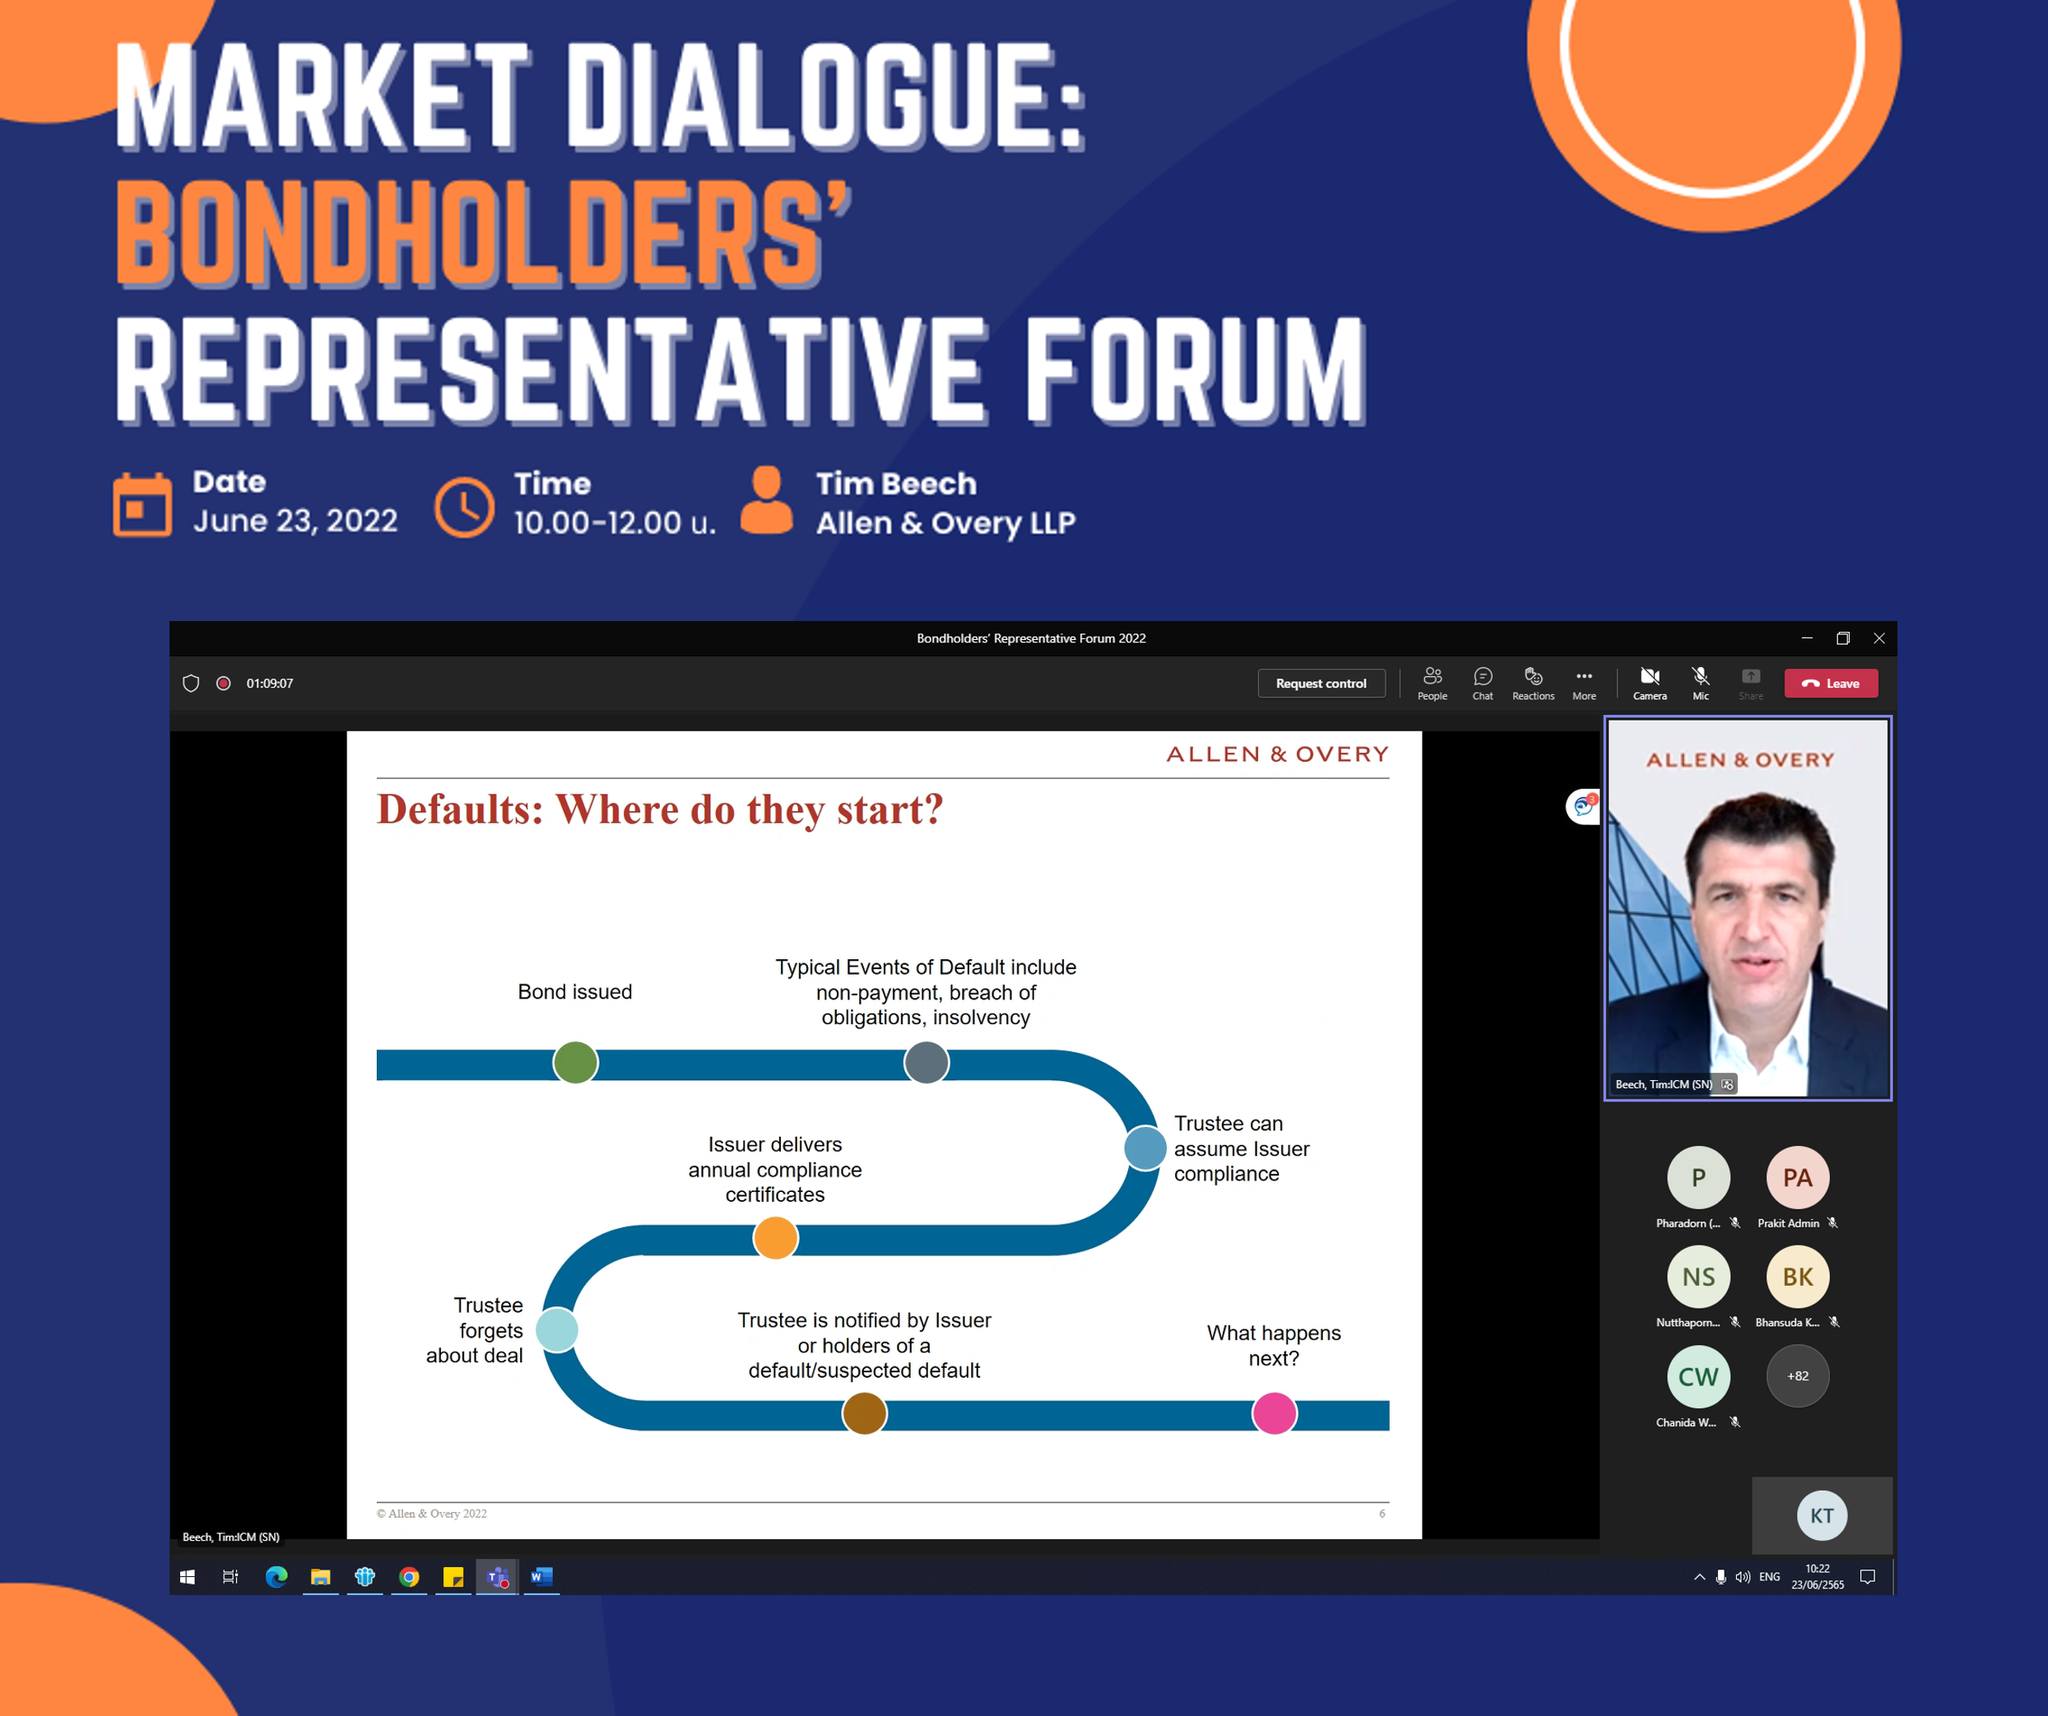Click the Share screen button

point(1750,683)
